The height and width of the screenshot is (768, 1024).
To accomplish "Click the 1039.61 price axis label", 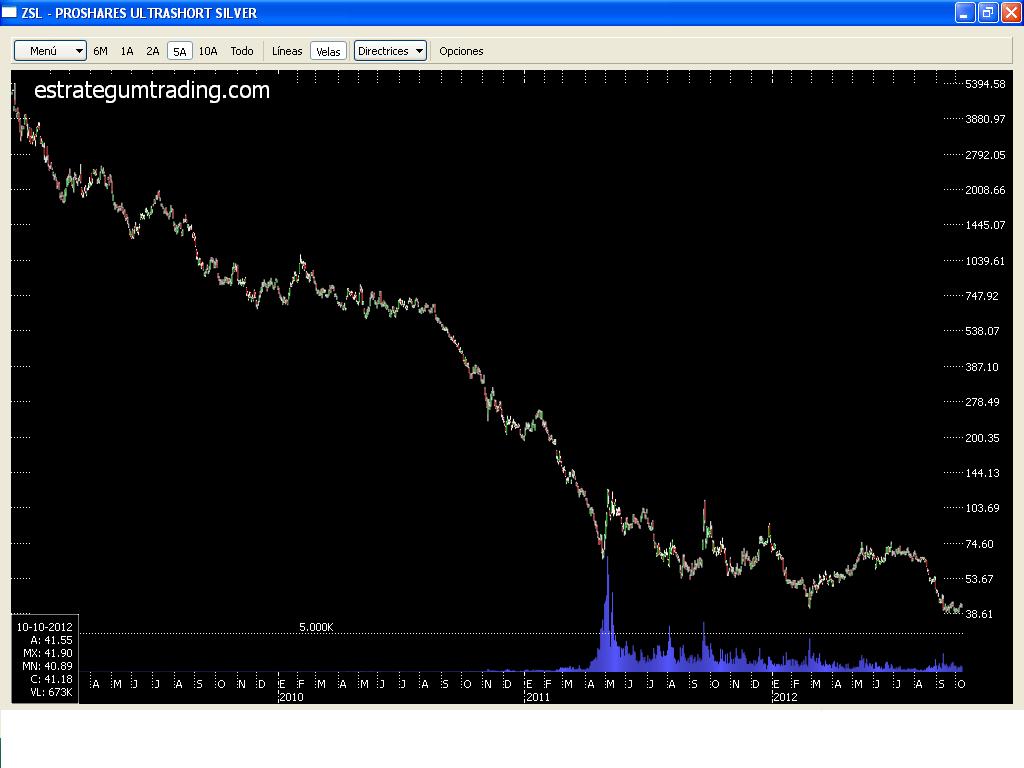I will 985,261.
